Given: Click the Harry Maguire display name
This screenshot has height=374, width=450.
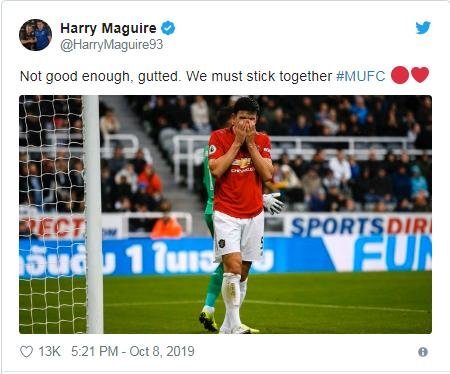Looking at the screenshot, I should click(108, 28).
